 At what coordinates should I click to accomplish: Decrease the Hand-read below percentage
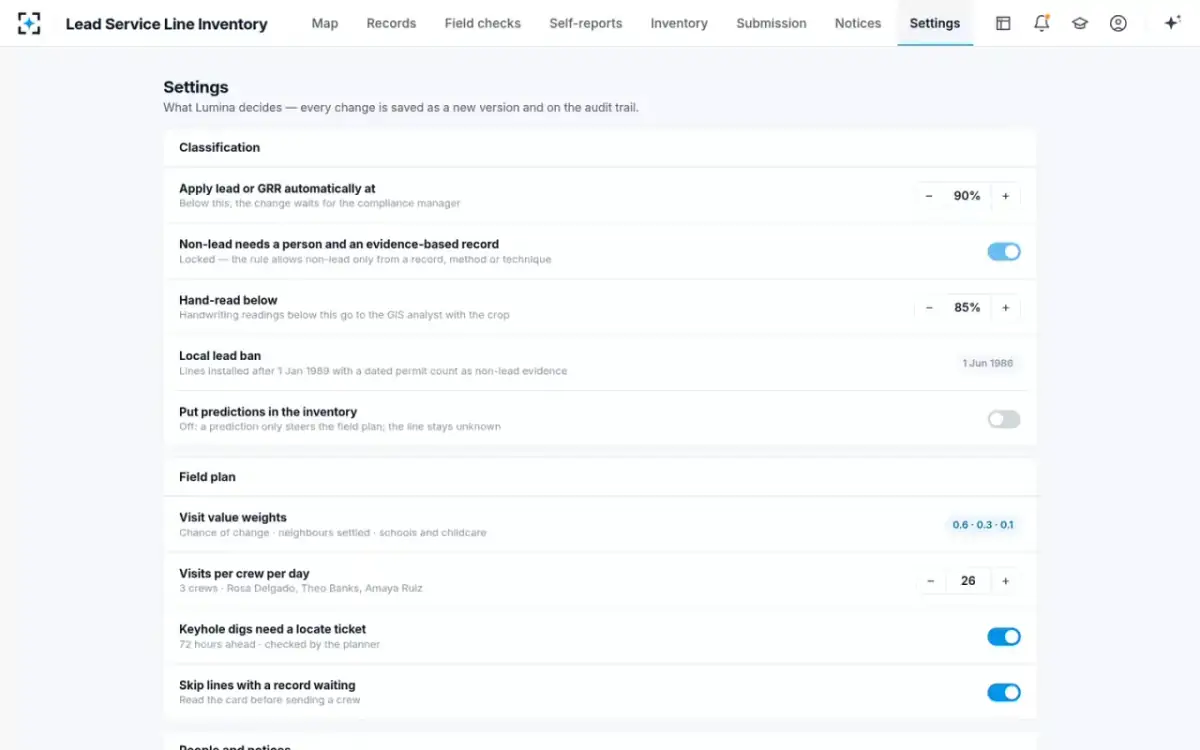(929, 308)
